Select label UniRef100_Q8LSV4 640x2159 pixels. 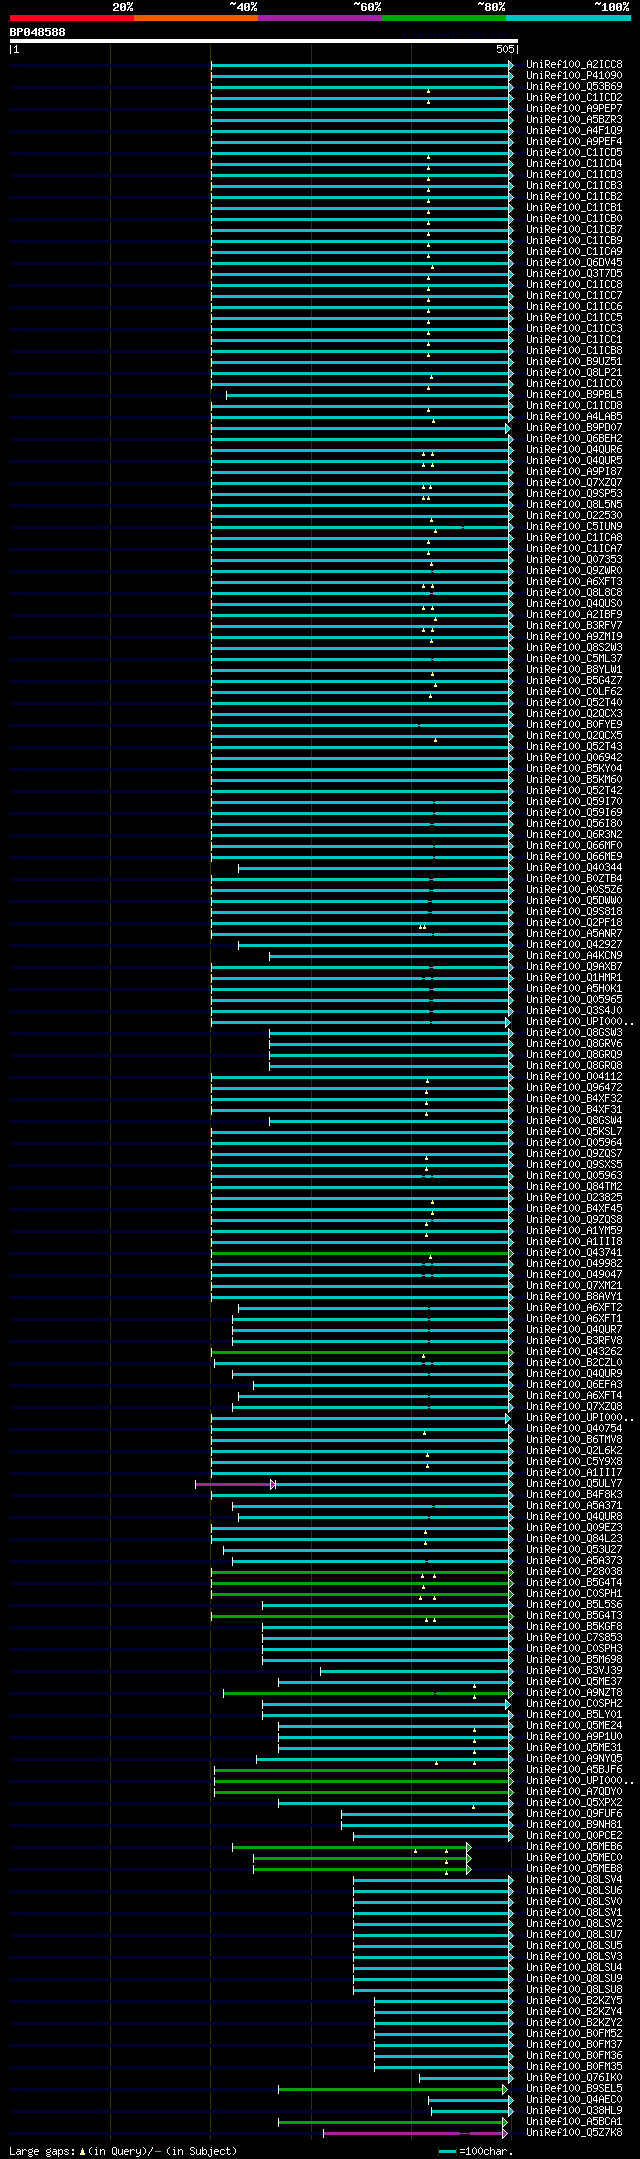click(x=574, y=1879)
